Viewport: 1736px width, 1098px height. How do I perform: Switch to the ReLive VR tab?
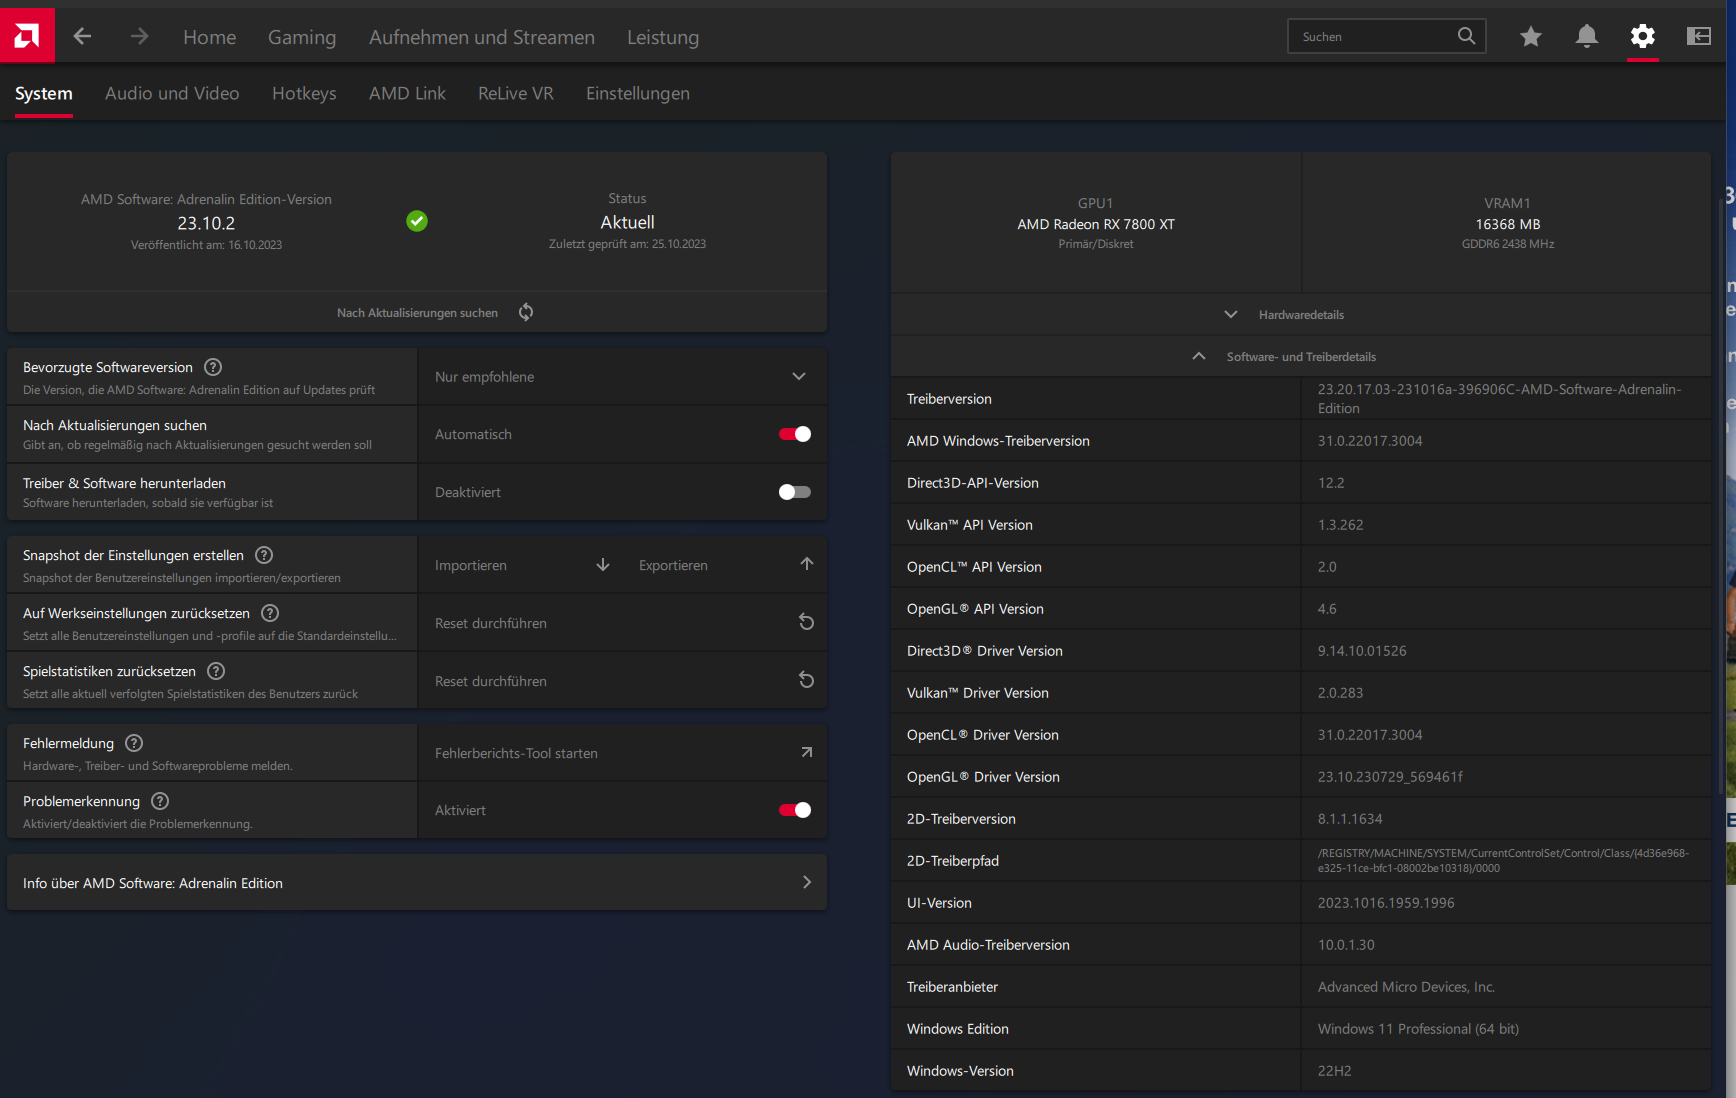click(516, 93)
